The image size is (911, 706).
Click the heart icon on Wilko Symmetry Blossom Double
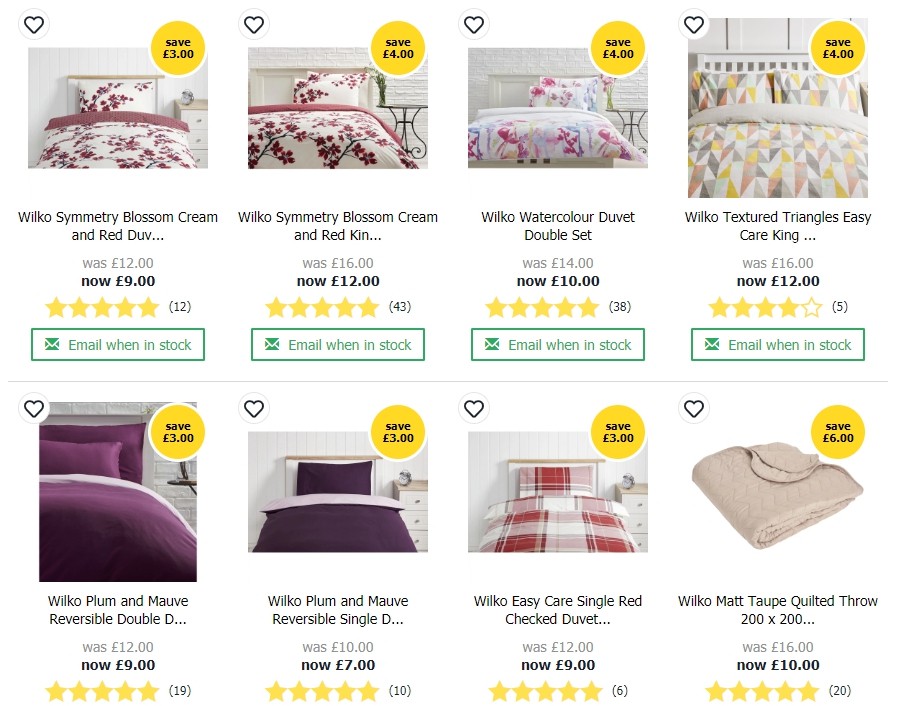(x=34, y=24)
